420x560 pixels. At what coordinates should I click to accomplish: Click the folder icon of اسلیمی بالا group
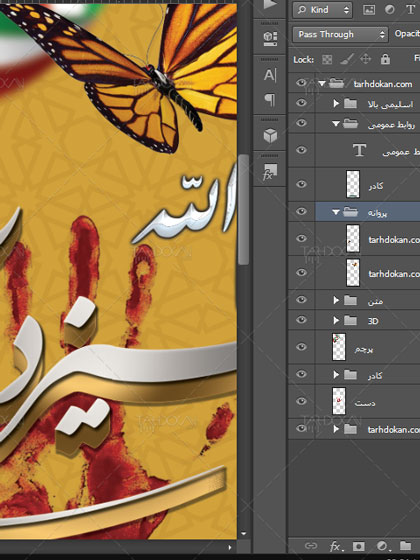point(350,104)
